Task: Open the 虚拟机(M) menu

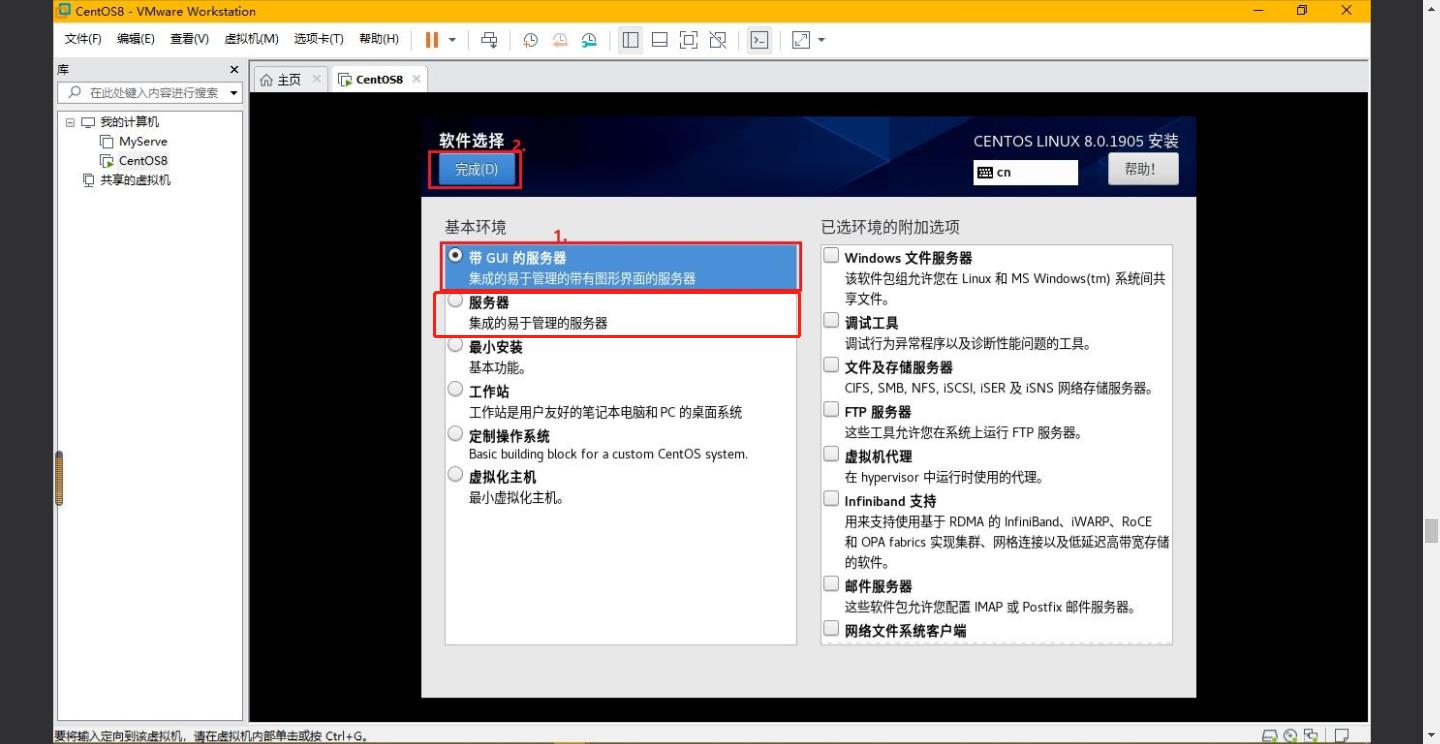Action: tap(251, 39)
